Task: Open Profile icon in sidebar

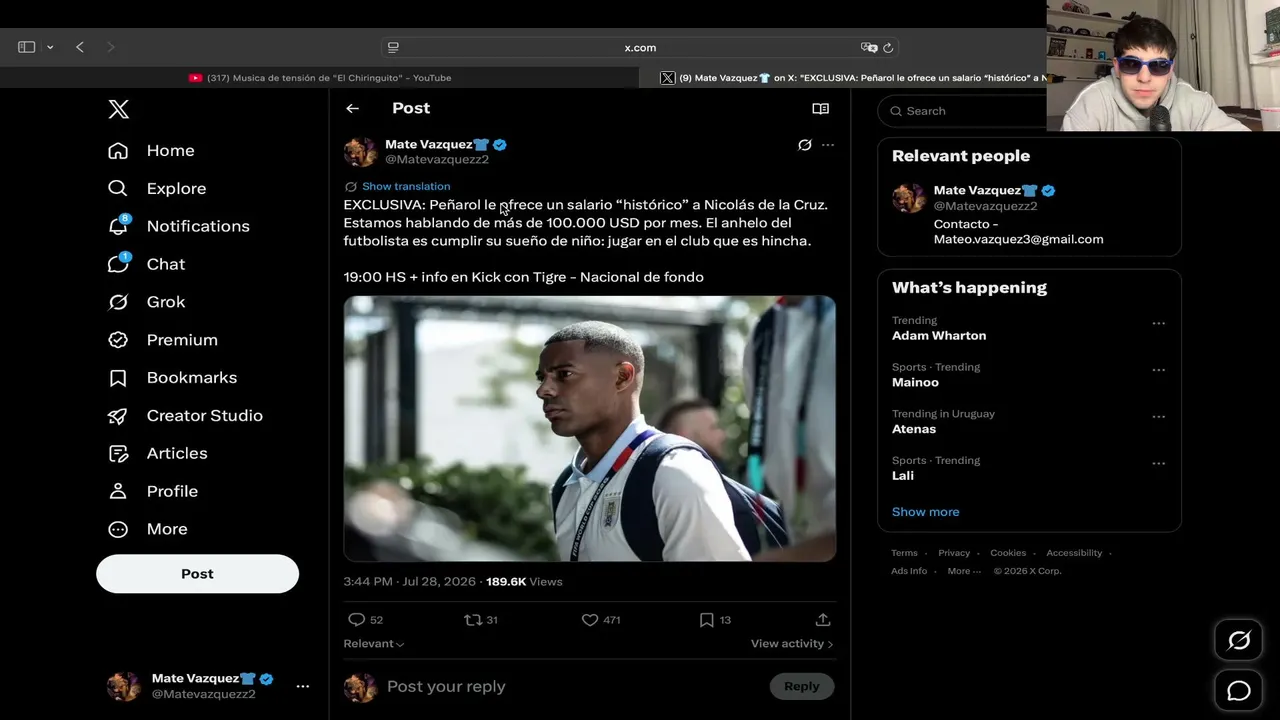Action: coord(118,491)
